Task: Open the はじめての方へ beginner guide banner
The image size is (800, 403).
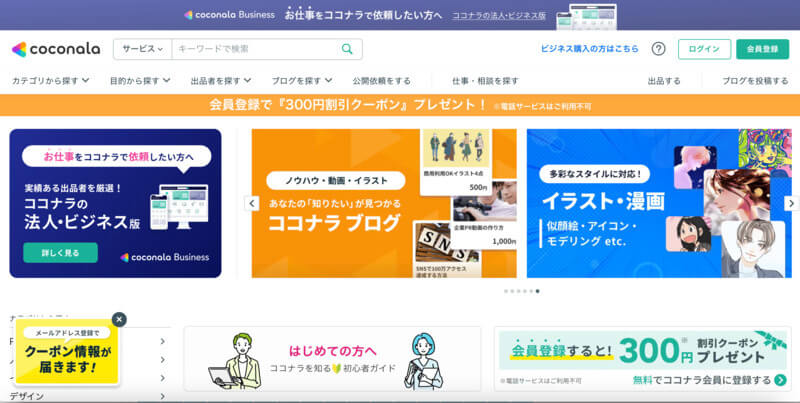Action: point(332,359)
